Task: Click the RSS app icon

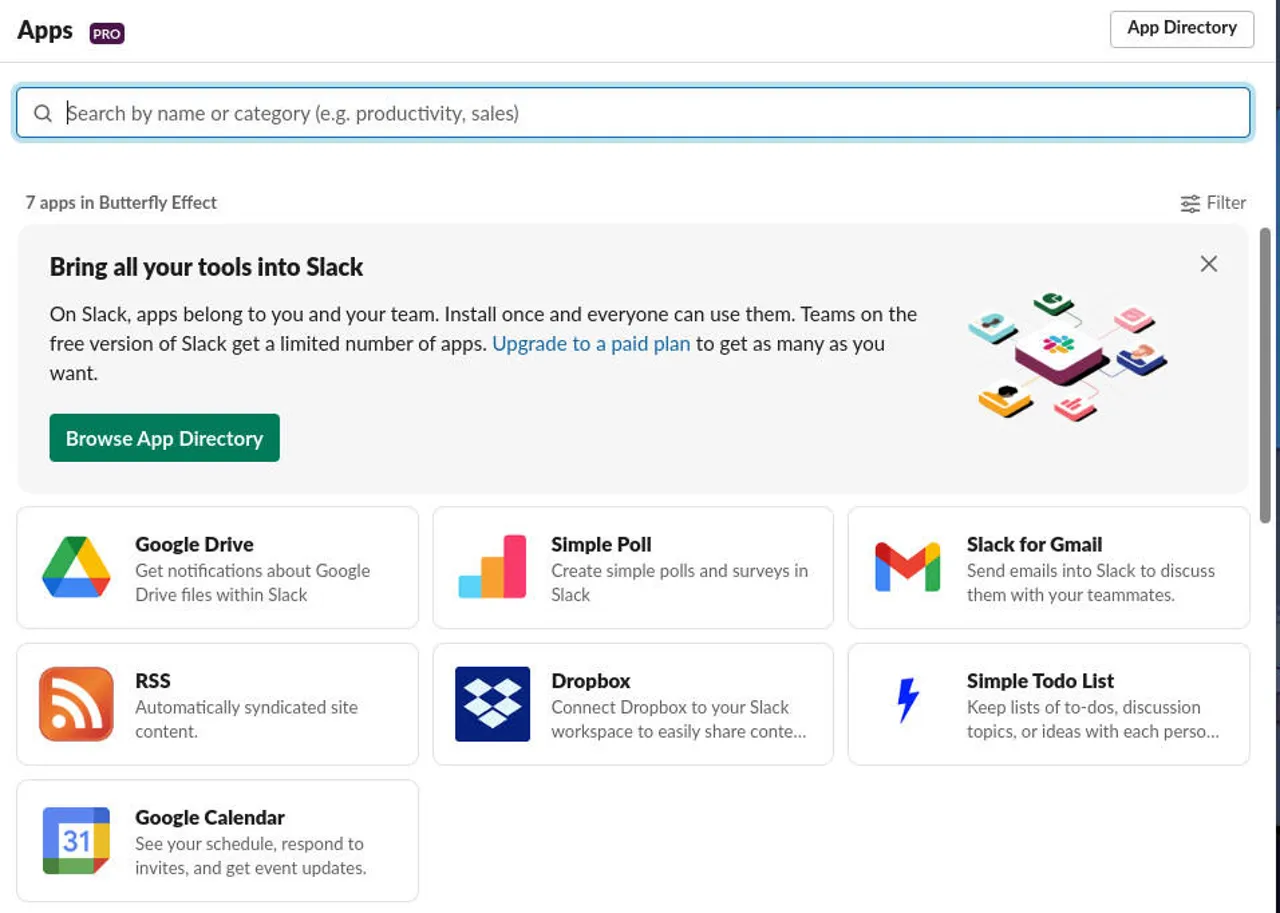Action: pos(75,703)
